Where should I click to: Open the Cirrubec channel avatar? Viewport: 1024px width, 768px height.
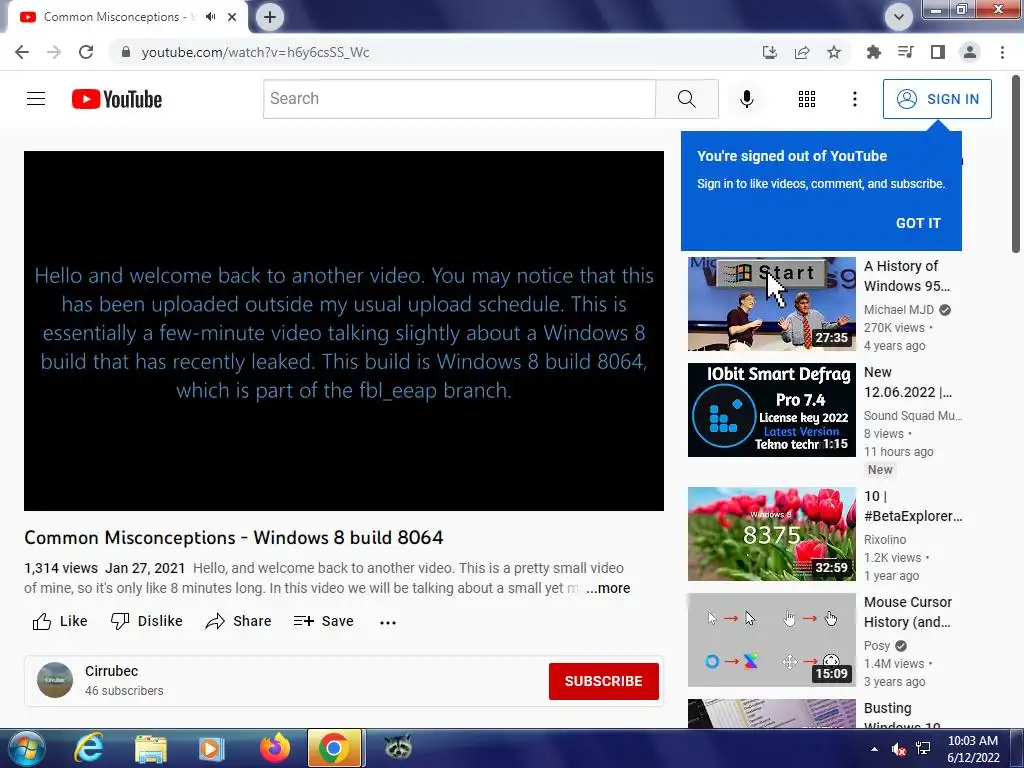click(55, 680)
